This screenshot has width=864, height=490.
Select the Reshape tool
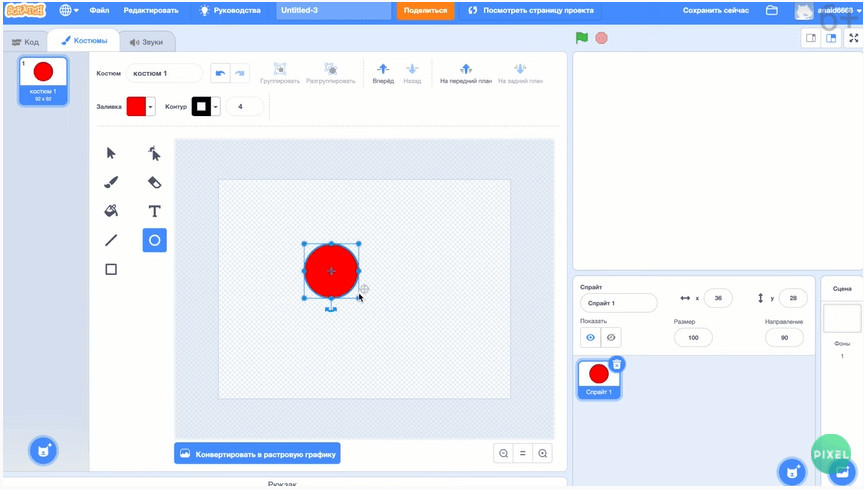click(x=154, y=153)
